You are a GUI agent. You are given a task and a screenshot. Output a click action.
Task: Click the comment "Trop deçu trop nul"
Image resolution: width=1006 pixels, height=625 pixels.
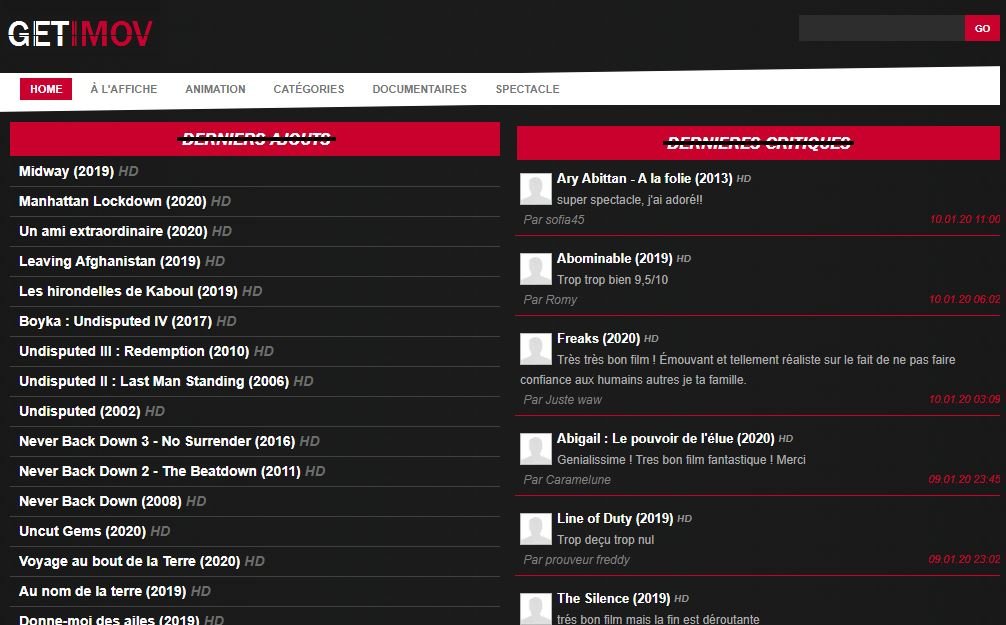click(606, 540)
